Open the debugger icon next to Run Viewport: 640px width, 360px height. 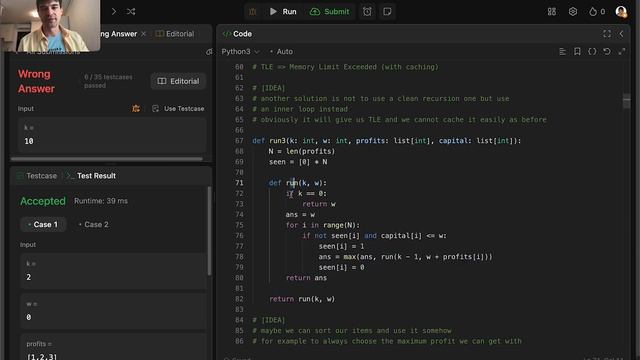pyautogui.click(x=253, y=11)
